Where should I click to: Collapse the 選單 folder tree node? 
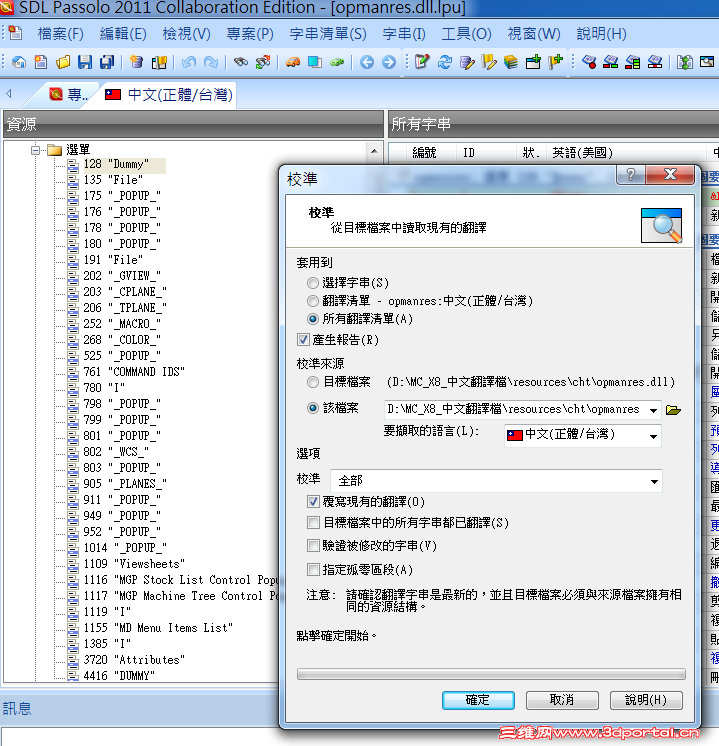click(35, 150)
